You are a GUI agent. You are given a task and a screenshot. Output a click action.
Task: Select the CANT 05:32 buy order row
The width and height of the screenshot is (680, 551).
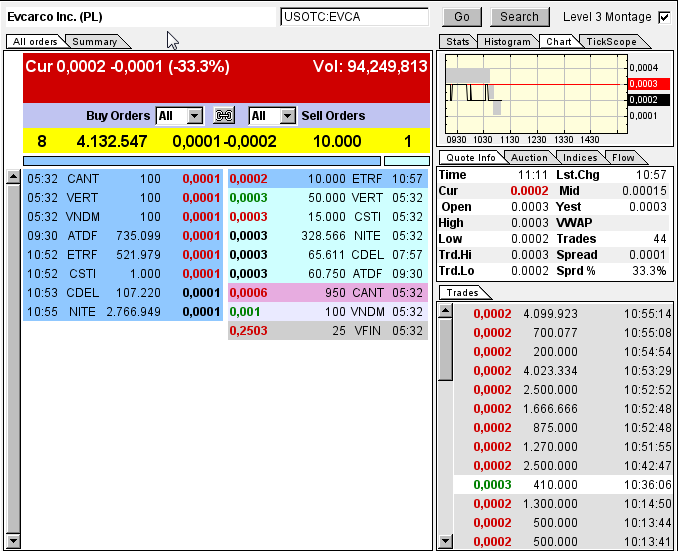click(x=123, y=179)
